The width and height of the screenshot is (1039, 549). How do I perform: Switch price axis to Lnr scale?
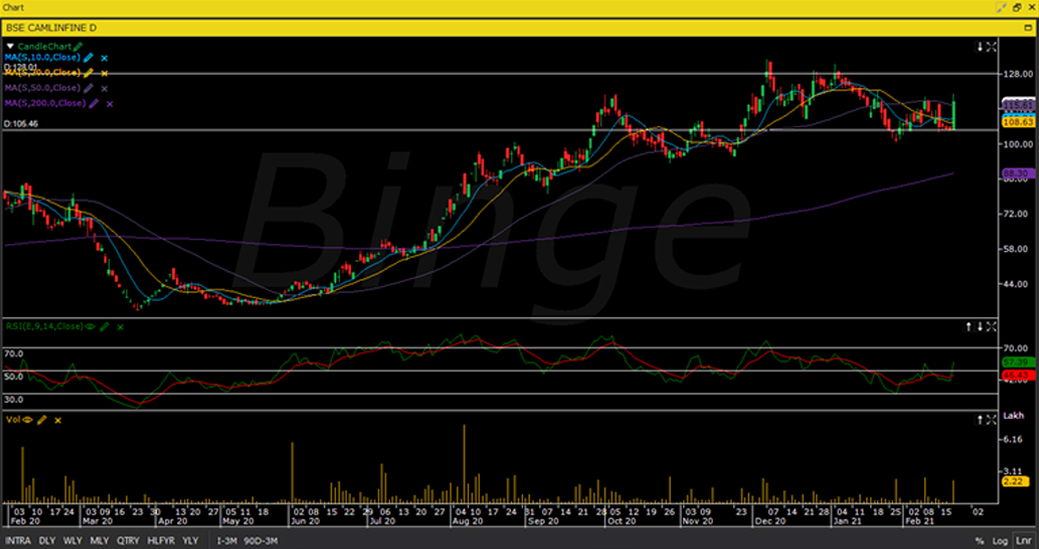tap(1022, 541)
